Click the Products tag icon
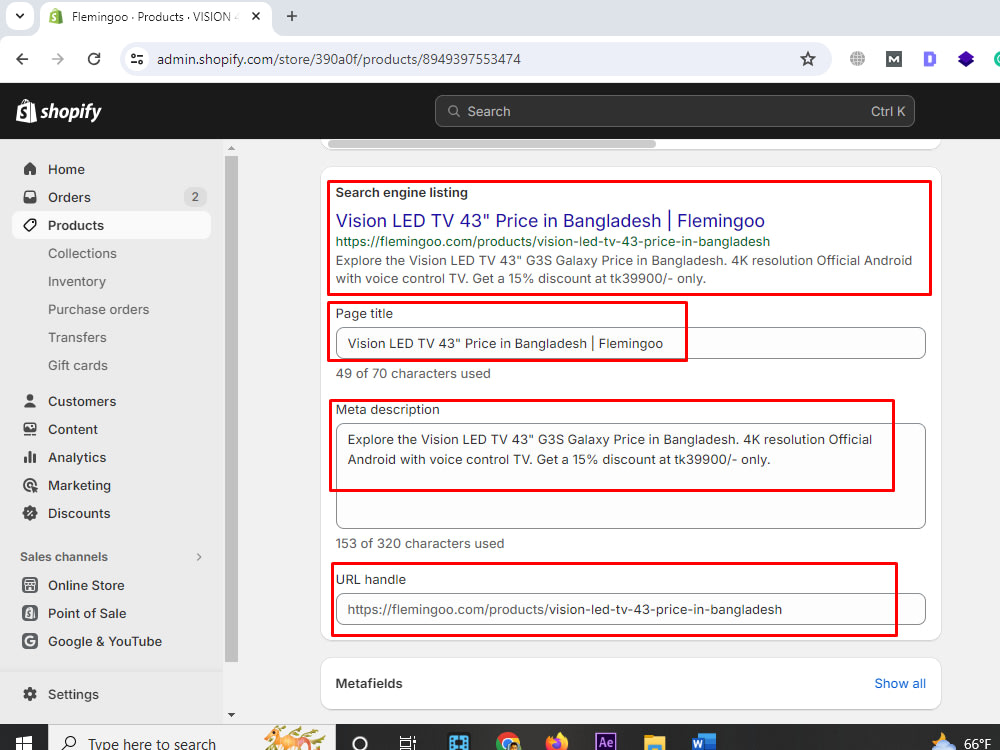Viewport: 1000px width, 750px height. click(30, 225)
